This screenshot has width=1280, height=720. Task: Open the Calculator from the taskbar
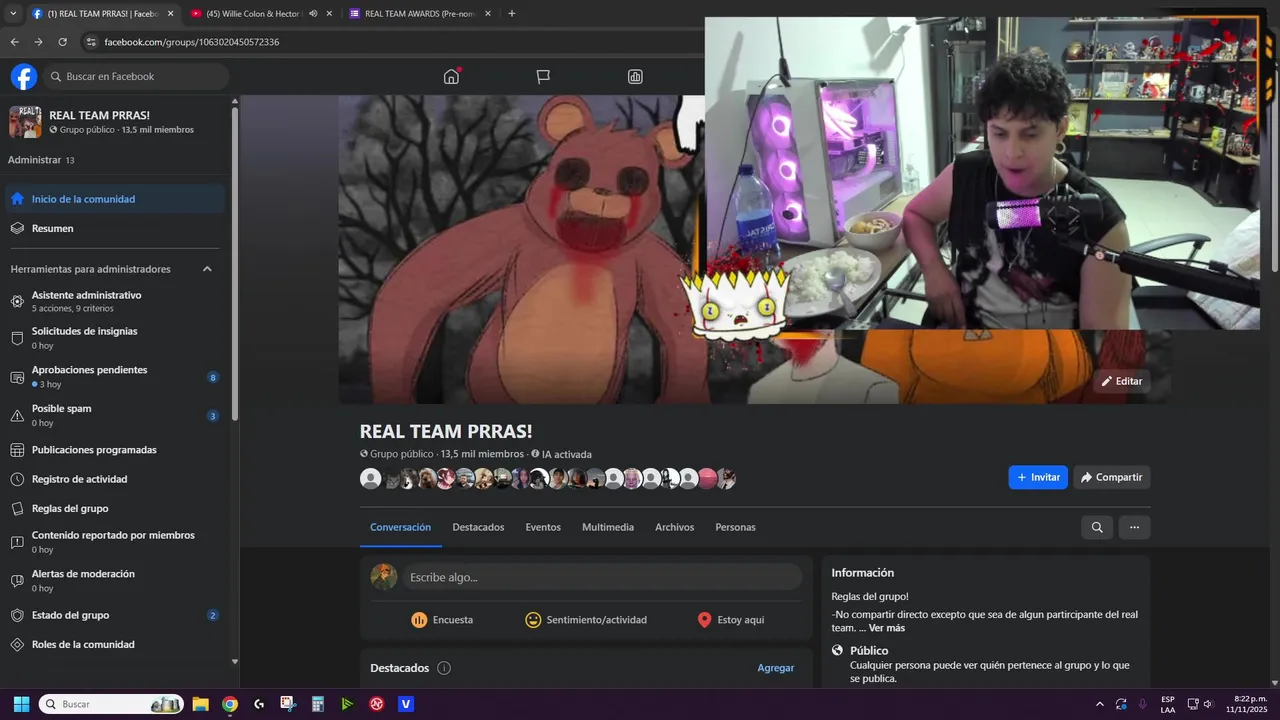point(318,704)
